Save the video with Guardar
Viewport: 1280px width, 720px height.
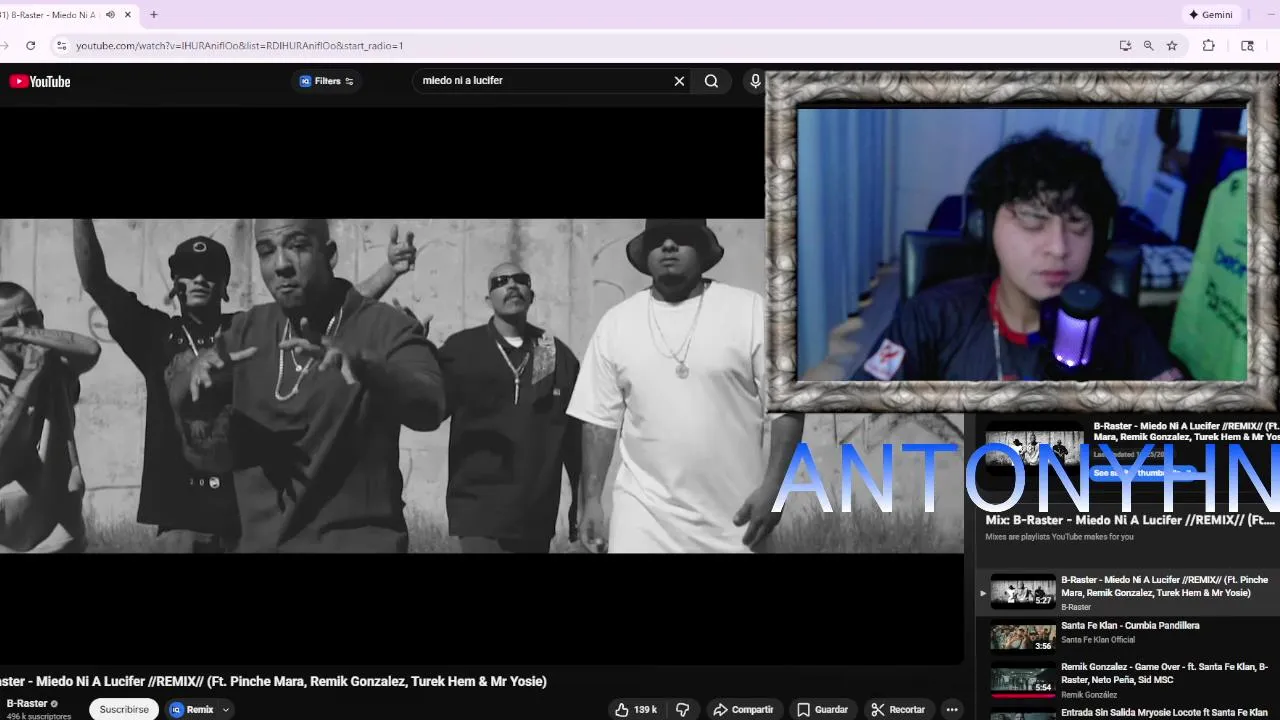pyautogui.click(x=822, y=709)
